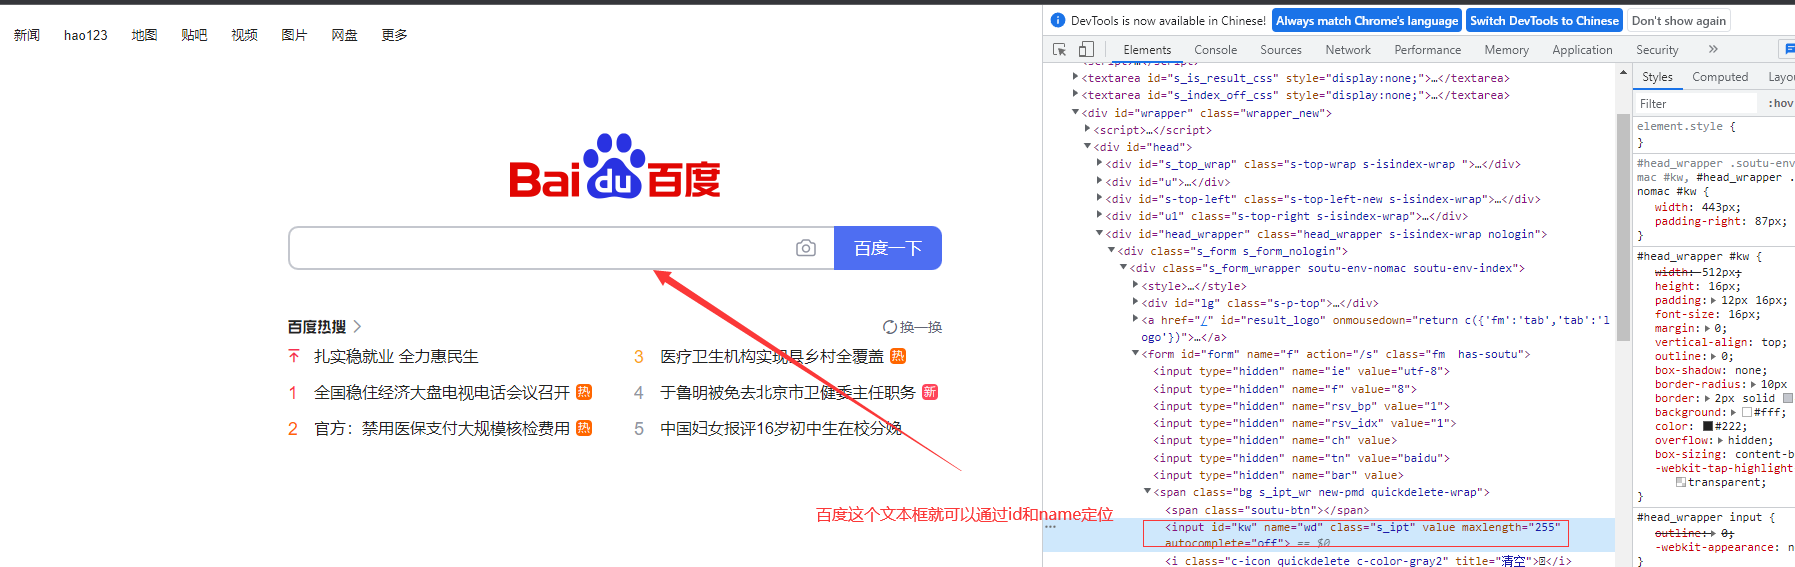Open headline 官方：禁用医保支付大规模核检费用
Image resolution: width=1795 pixels, height=567 pixels.
[442, 428]
